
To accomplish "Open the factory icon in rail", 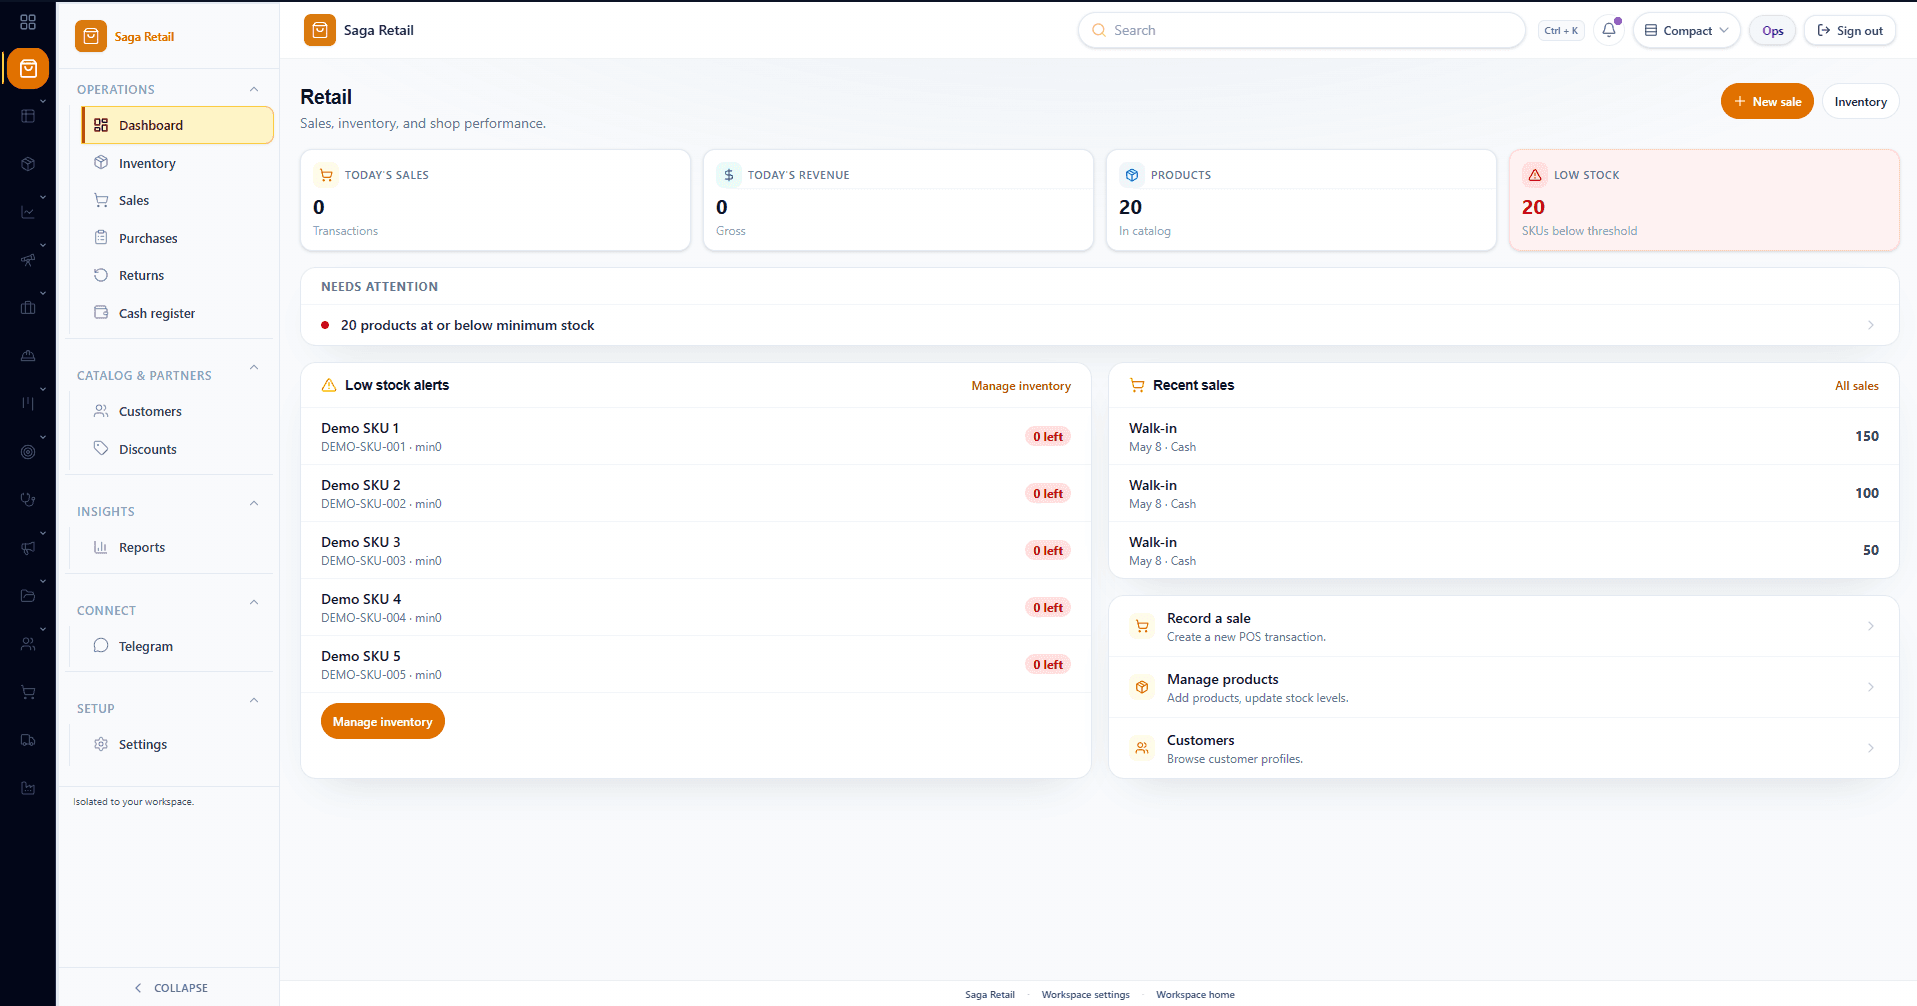I will [x=28, y=788].
